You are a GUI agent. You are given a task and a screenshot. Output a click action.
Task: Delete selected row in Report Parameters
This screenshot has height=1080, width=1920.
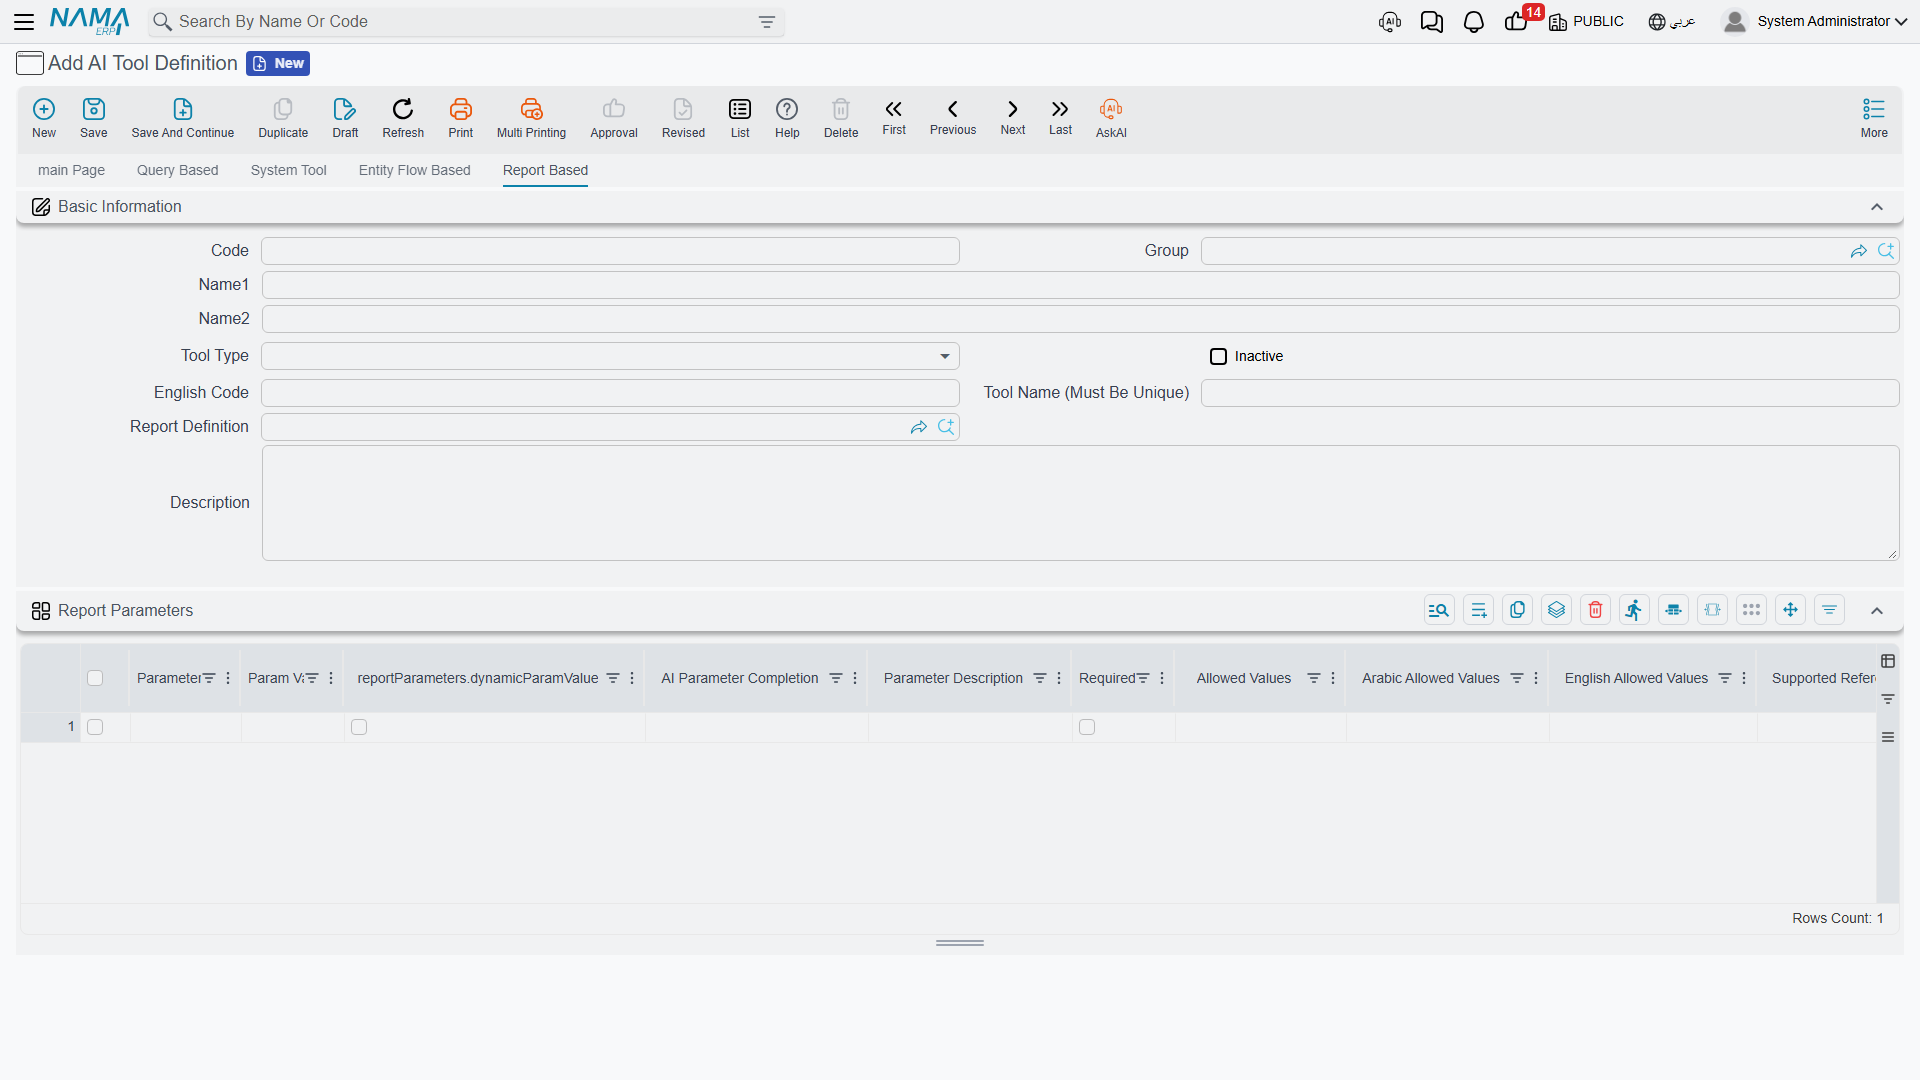[1595, 610]
